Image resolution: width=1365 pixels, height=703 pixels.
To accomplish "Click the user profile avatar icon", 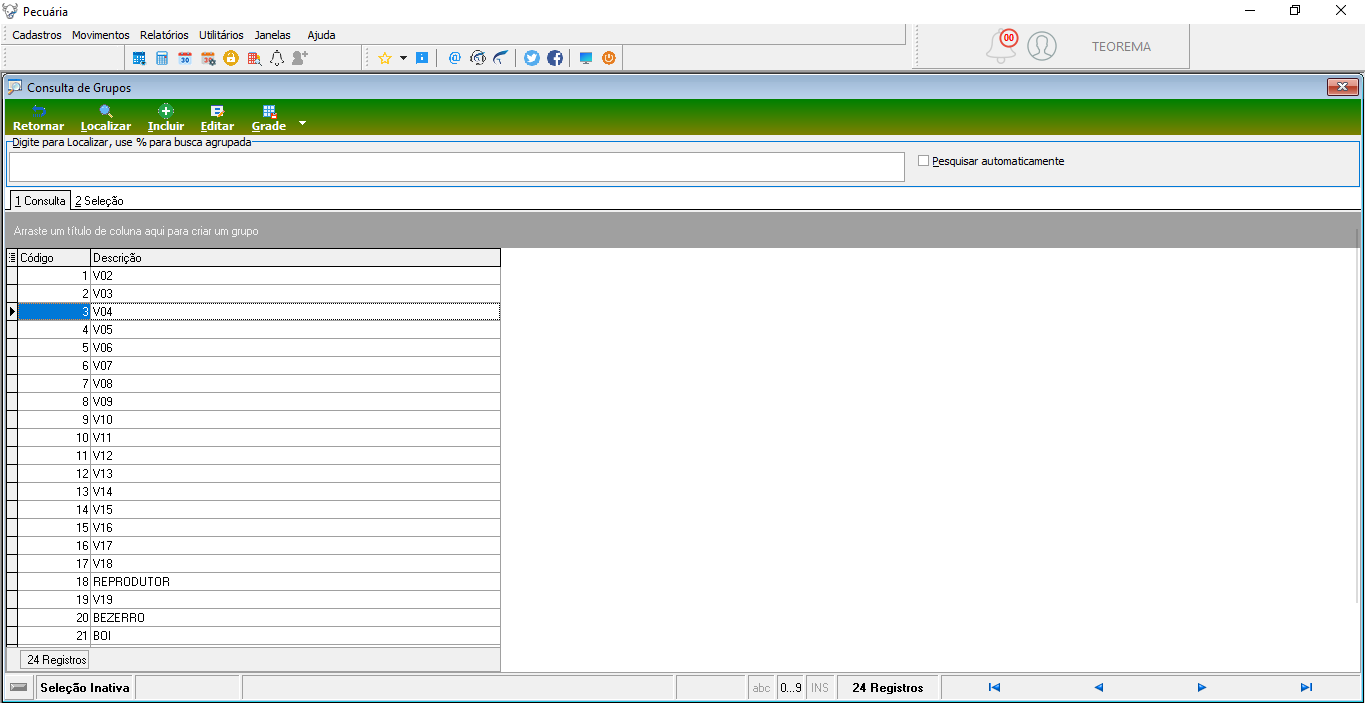I will (x=1042, y=46).
